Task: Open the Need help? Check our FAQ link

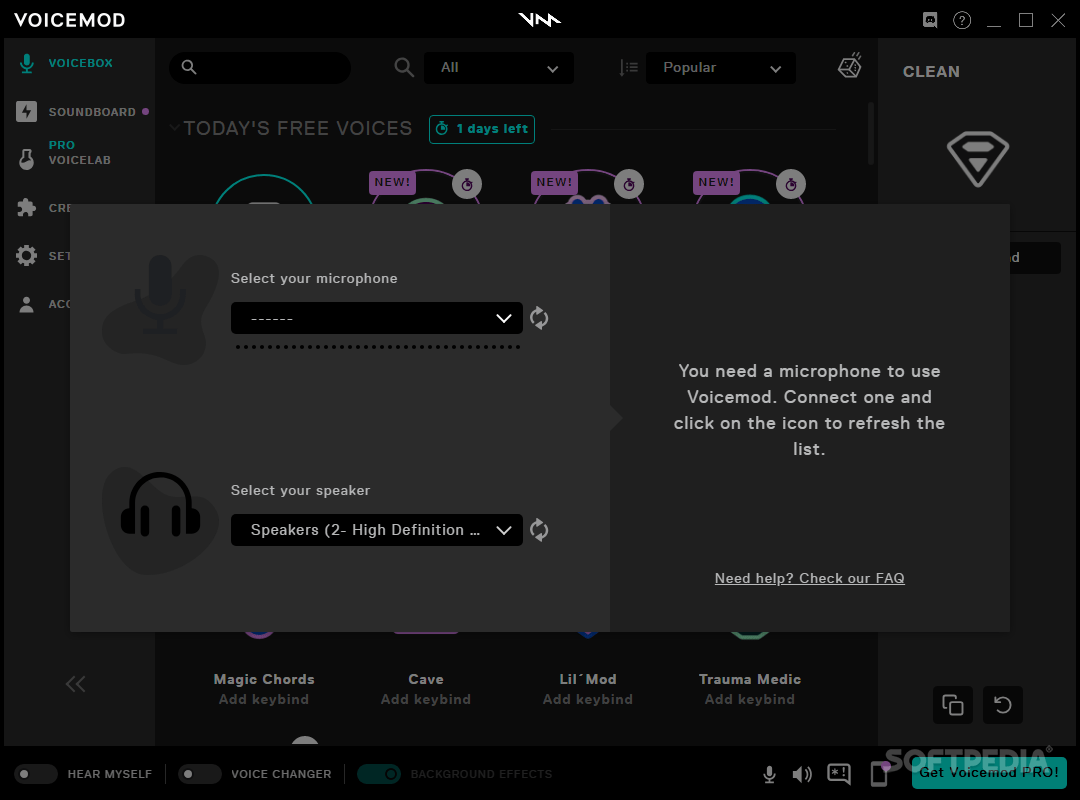Action: coord(809,578)
